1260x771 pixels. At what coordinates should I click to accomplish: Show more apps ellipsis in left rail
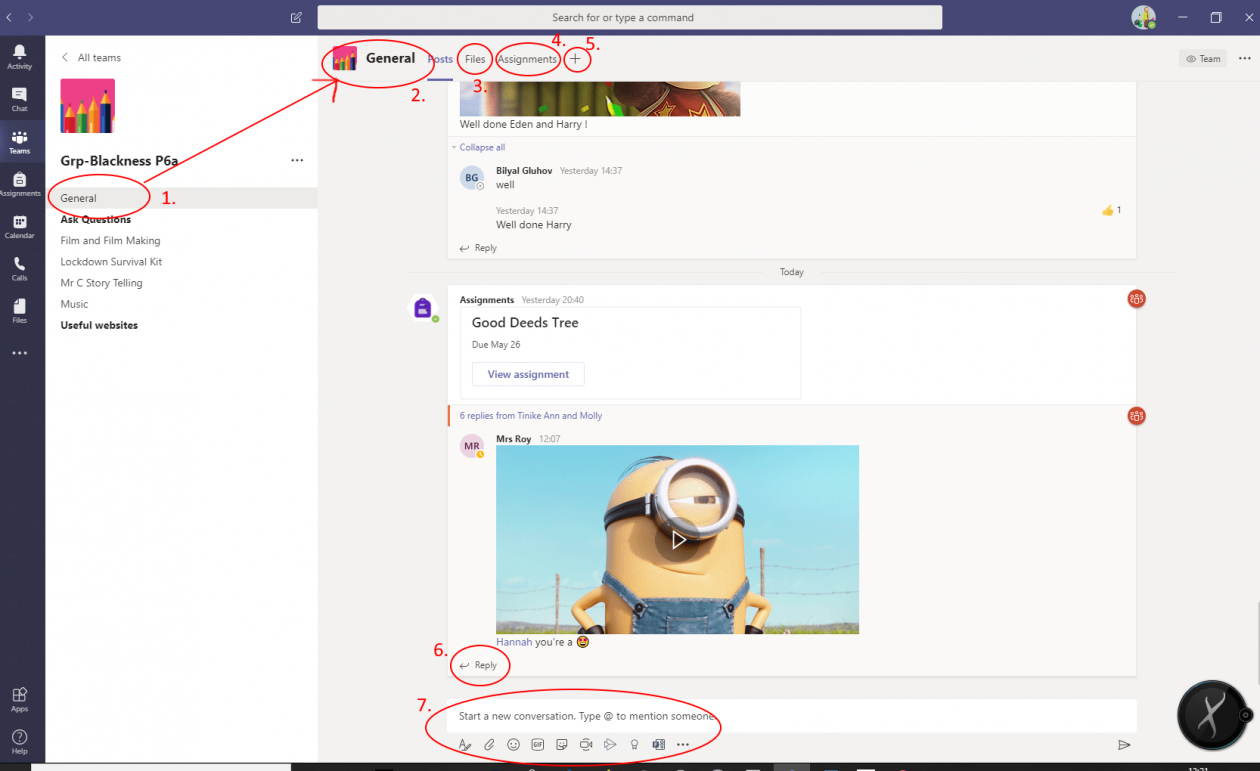point(19,353)
